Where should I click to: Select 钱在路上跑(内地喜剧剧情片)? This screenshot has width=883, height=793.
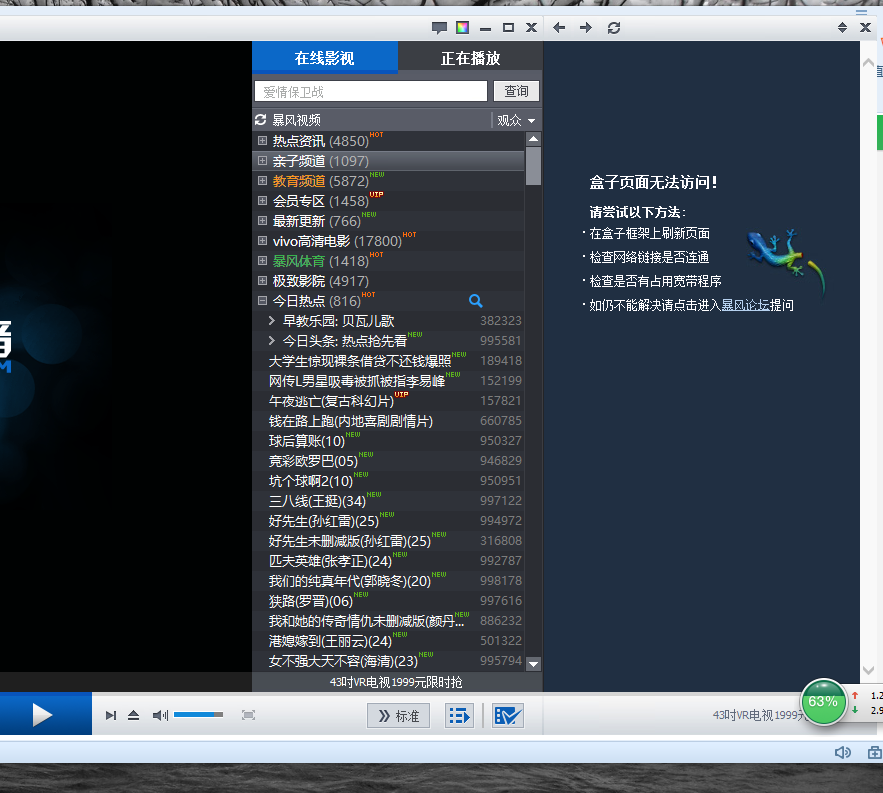tap(351, 421)
